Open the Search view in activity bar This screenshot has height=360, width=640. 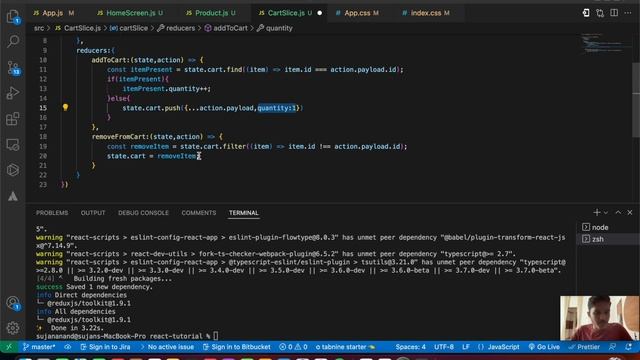pyautogui.click(x=13, y=41)
